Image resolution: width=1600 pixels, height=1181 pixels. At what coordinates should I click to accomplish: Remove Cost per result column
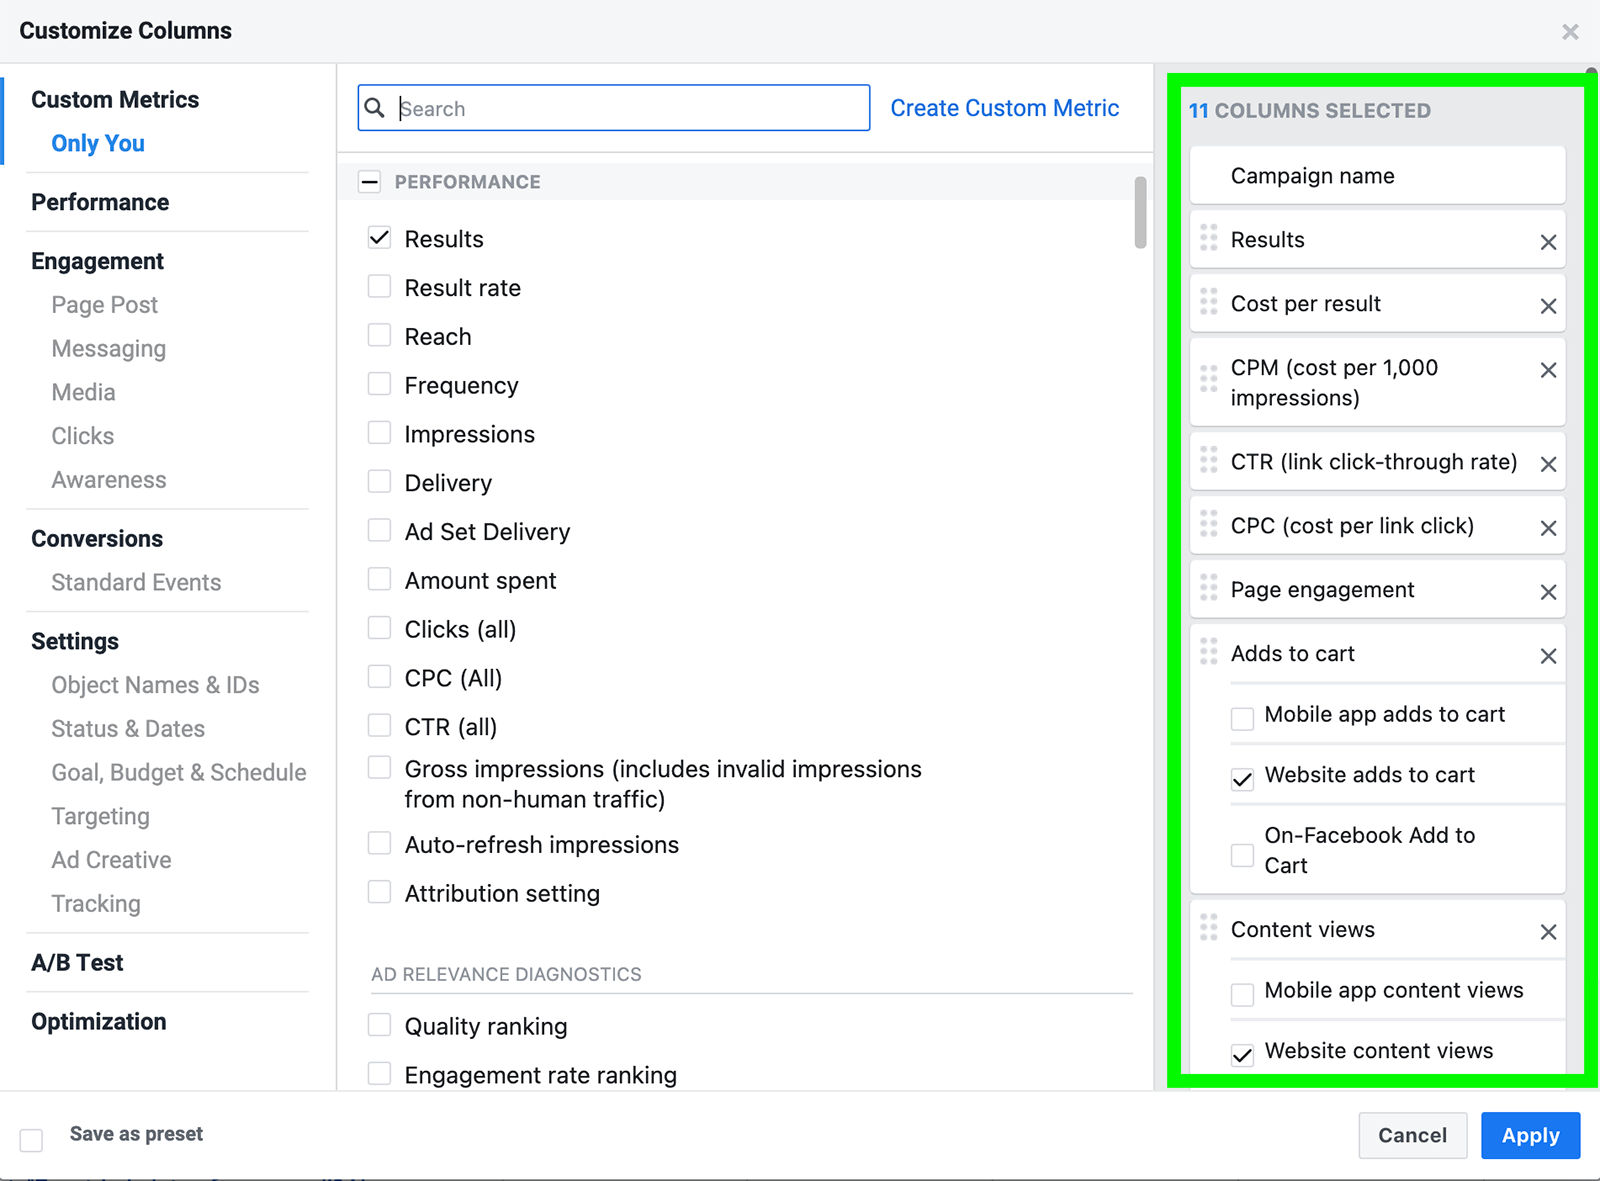pyautogui.click(x=1548, y=306)
